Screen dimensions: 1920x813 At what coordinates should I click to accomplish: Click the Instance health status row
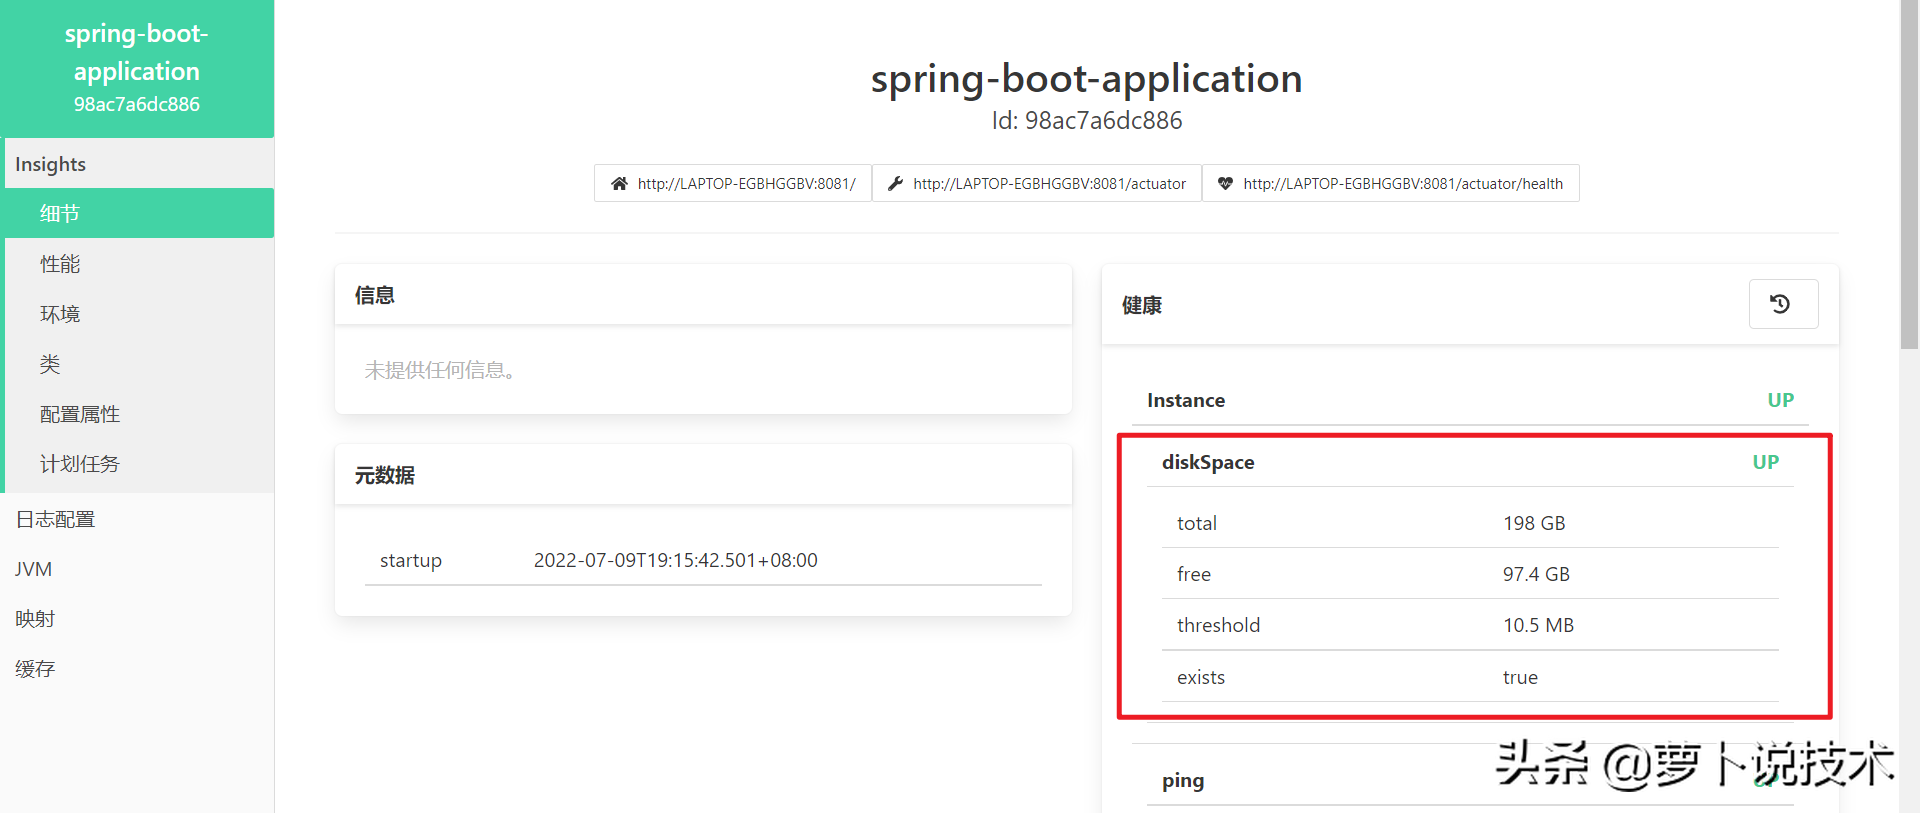[1470, 400]
